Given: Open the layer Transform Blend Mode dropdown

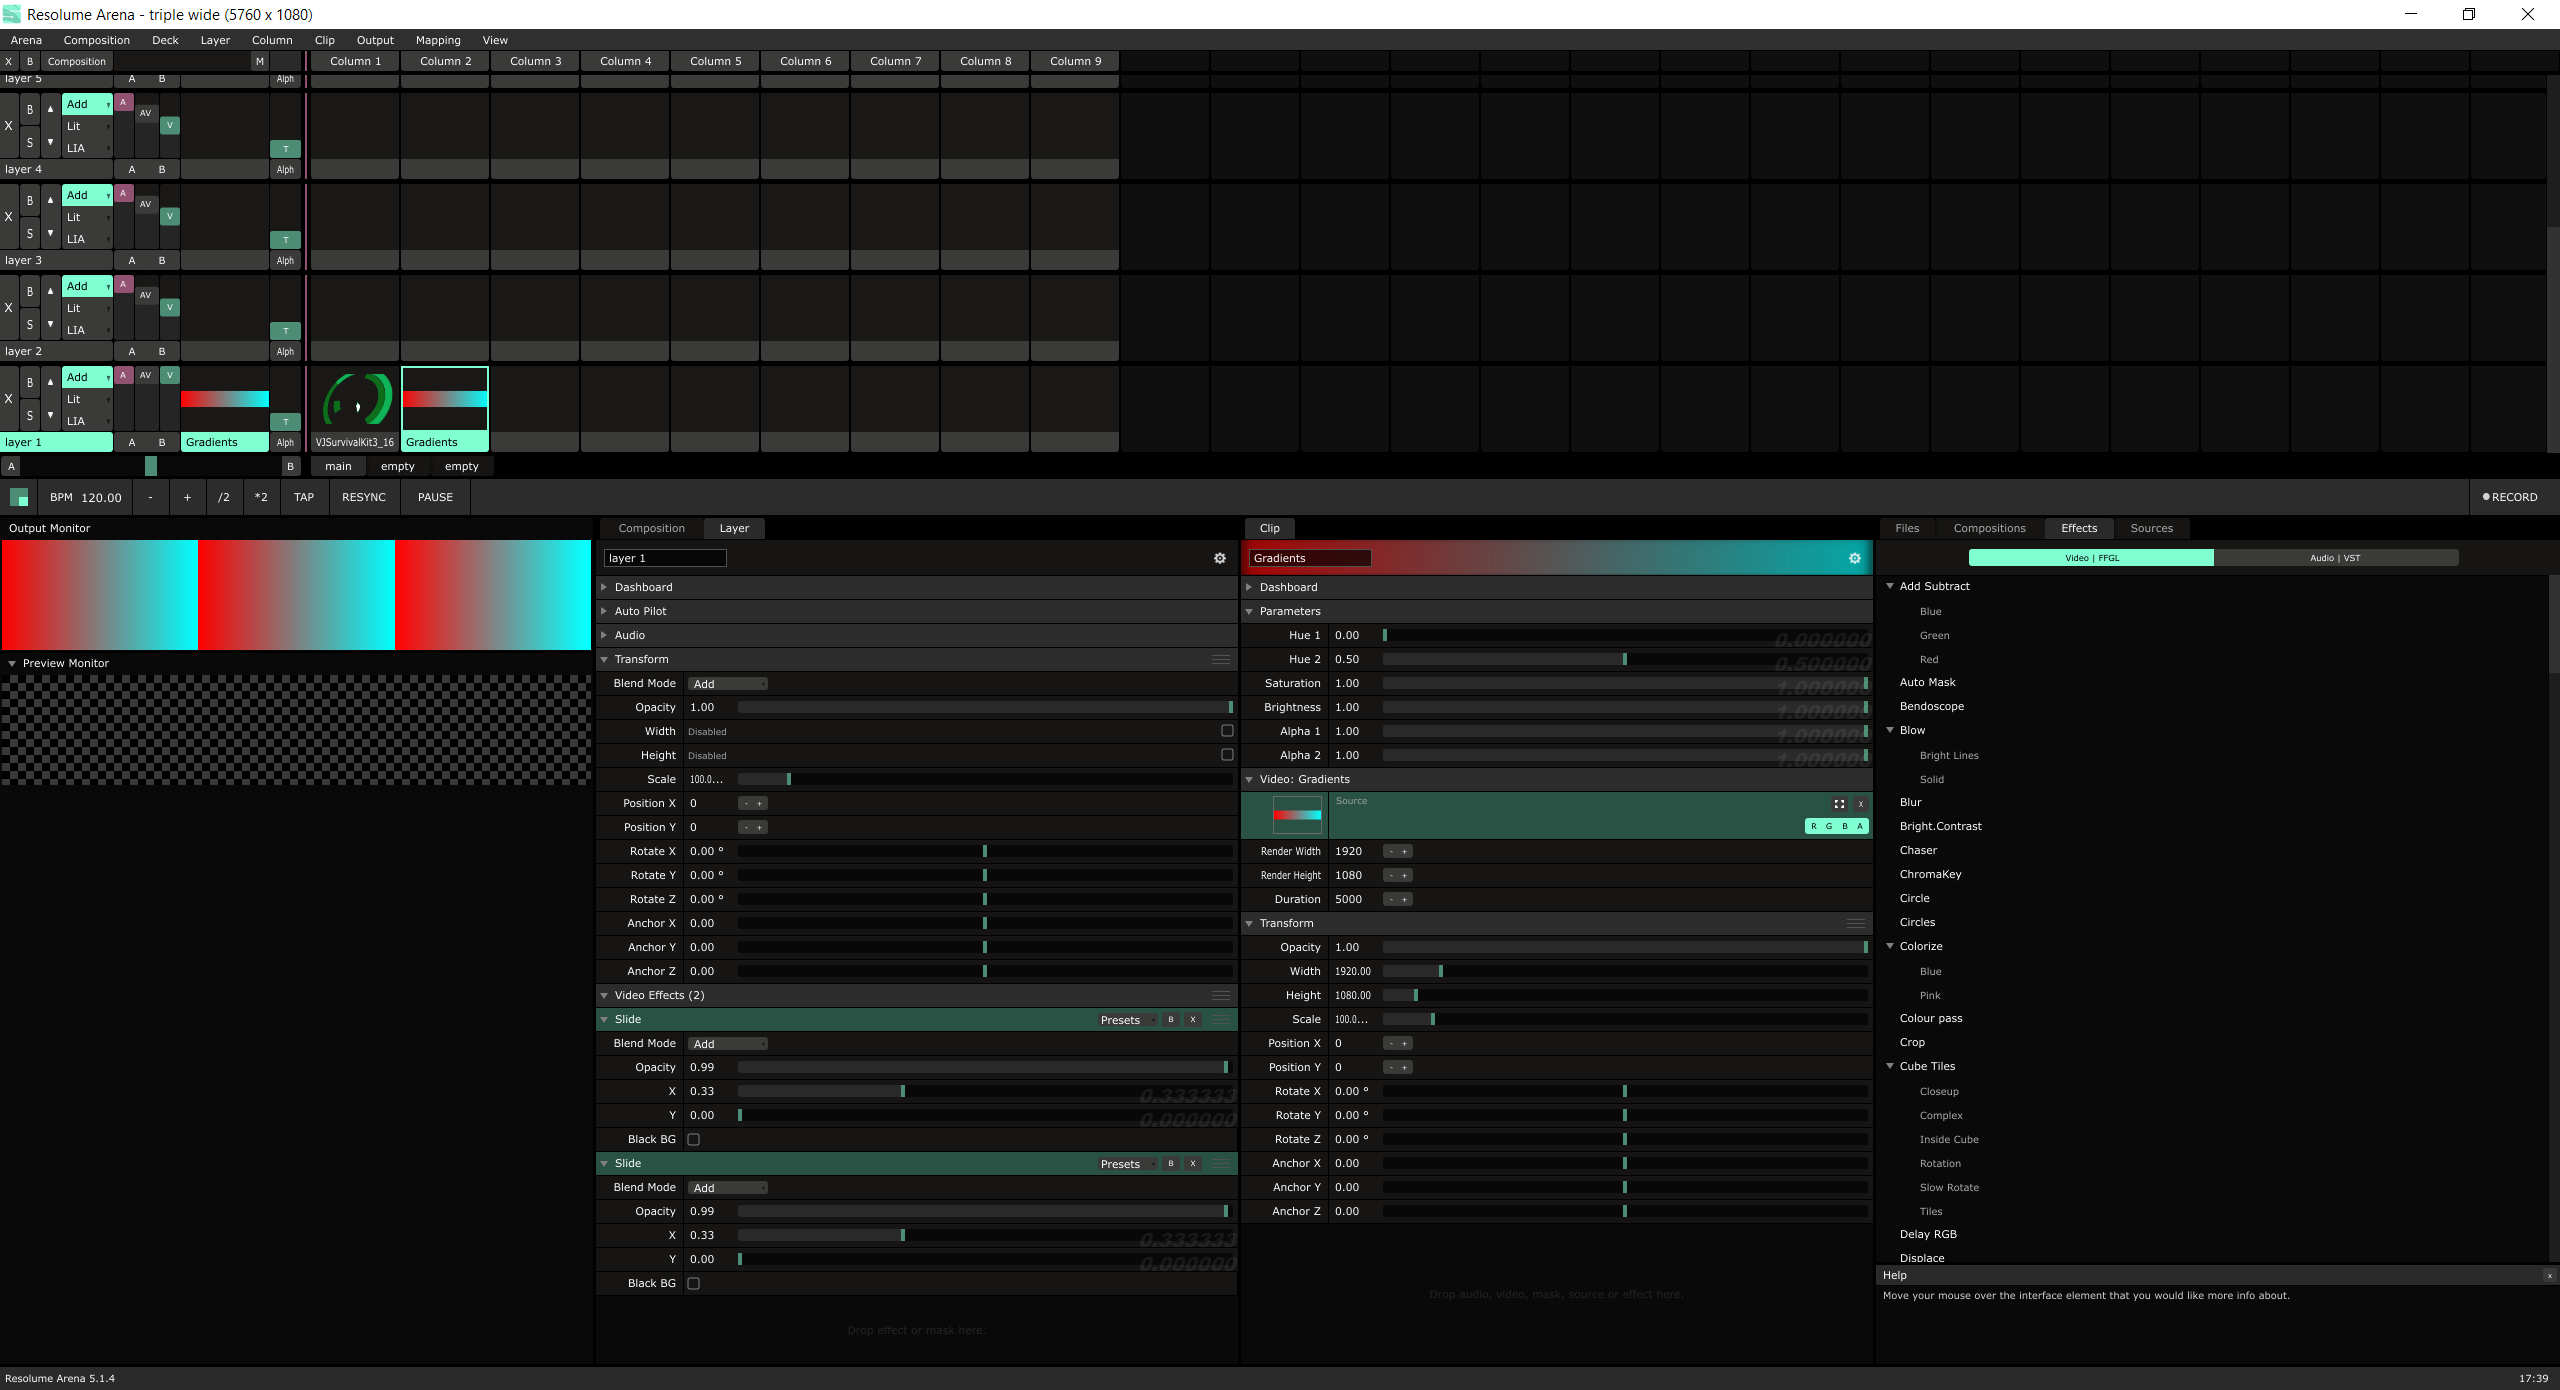Looking at the screenshot, I should [x=728, y=684].
